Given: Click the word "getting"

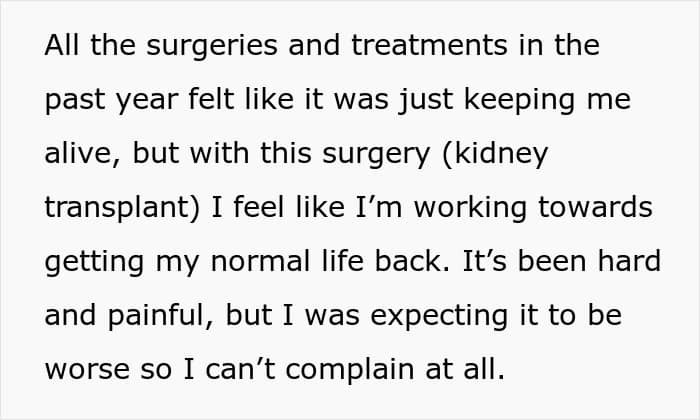Looking at the screenshot, I should point(92,260).
